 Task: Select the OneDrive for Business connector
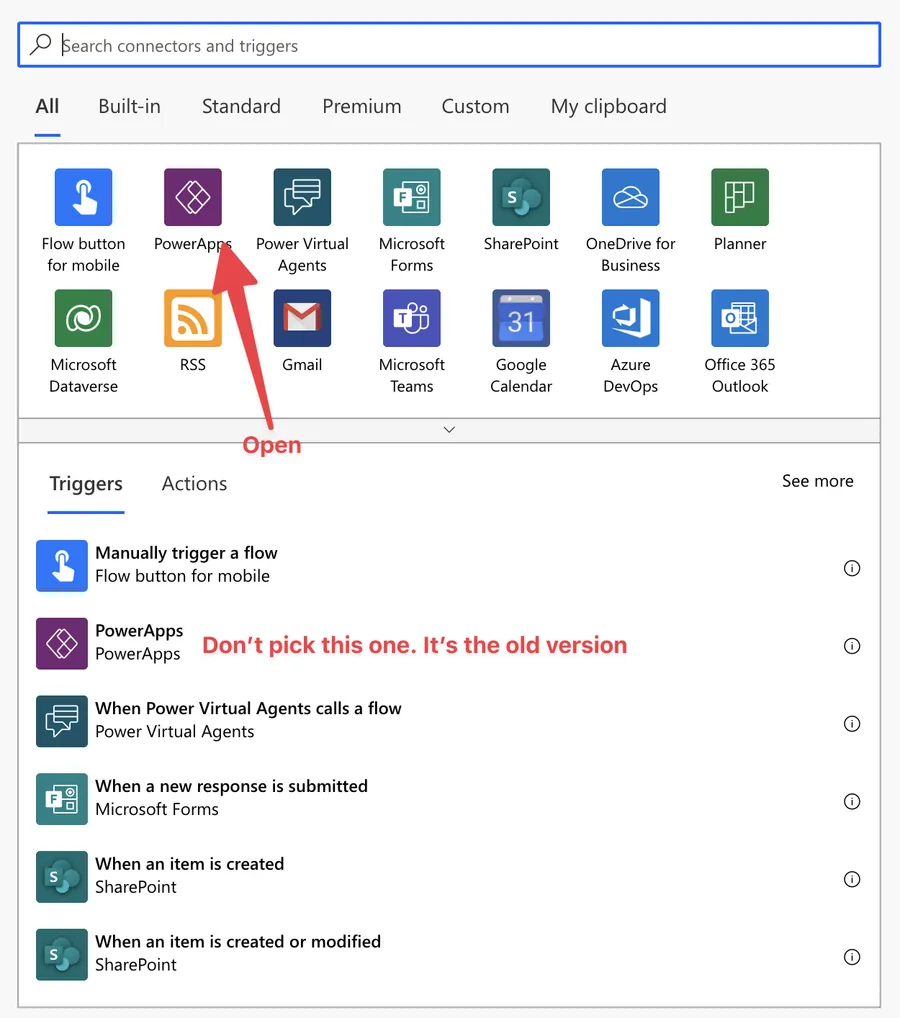pos(630,197)
